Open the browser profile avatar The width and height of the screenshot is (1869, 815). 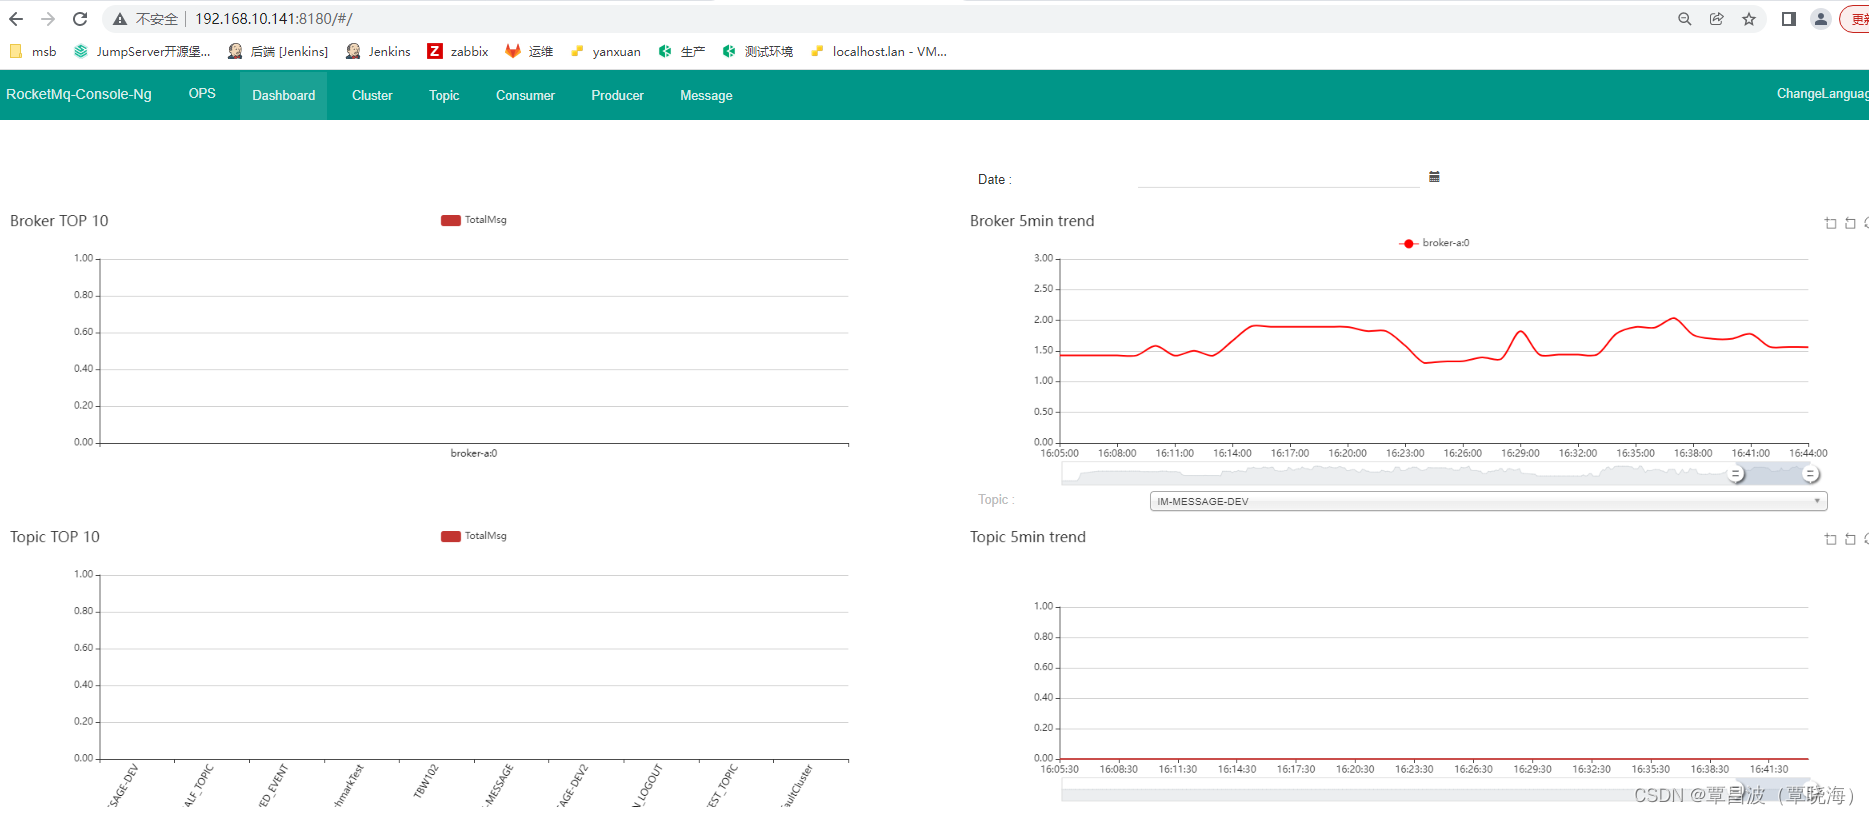(x=1821, y=19)
